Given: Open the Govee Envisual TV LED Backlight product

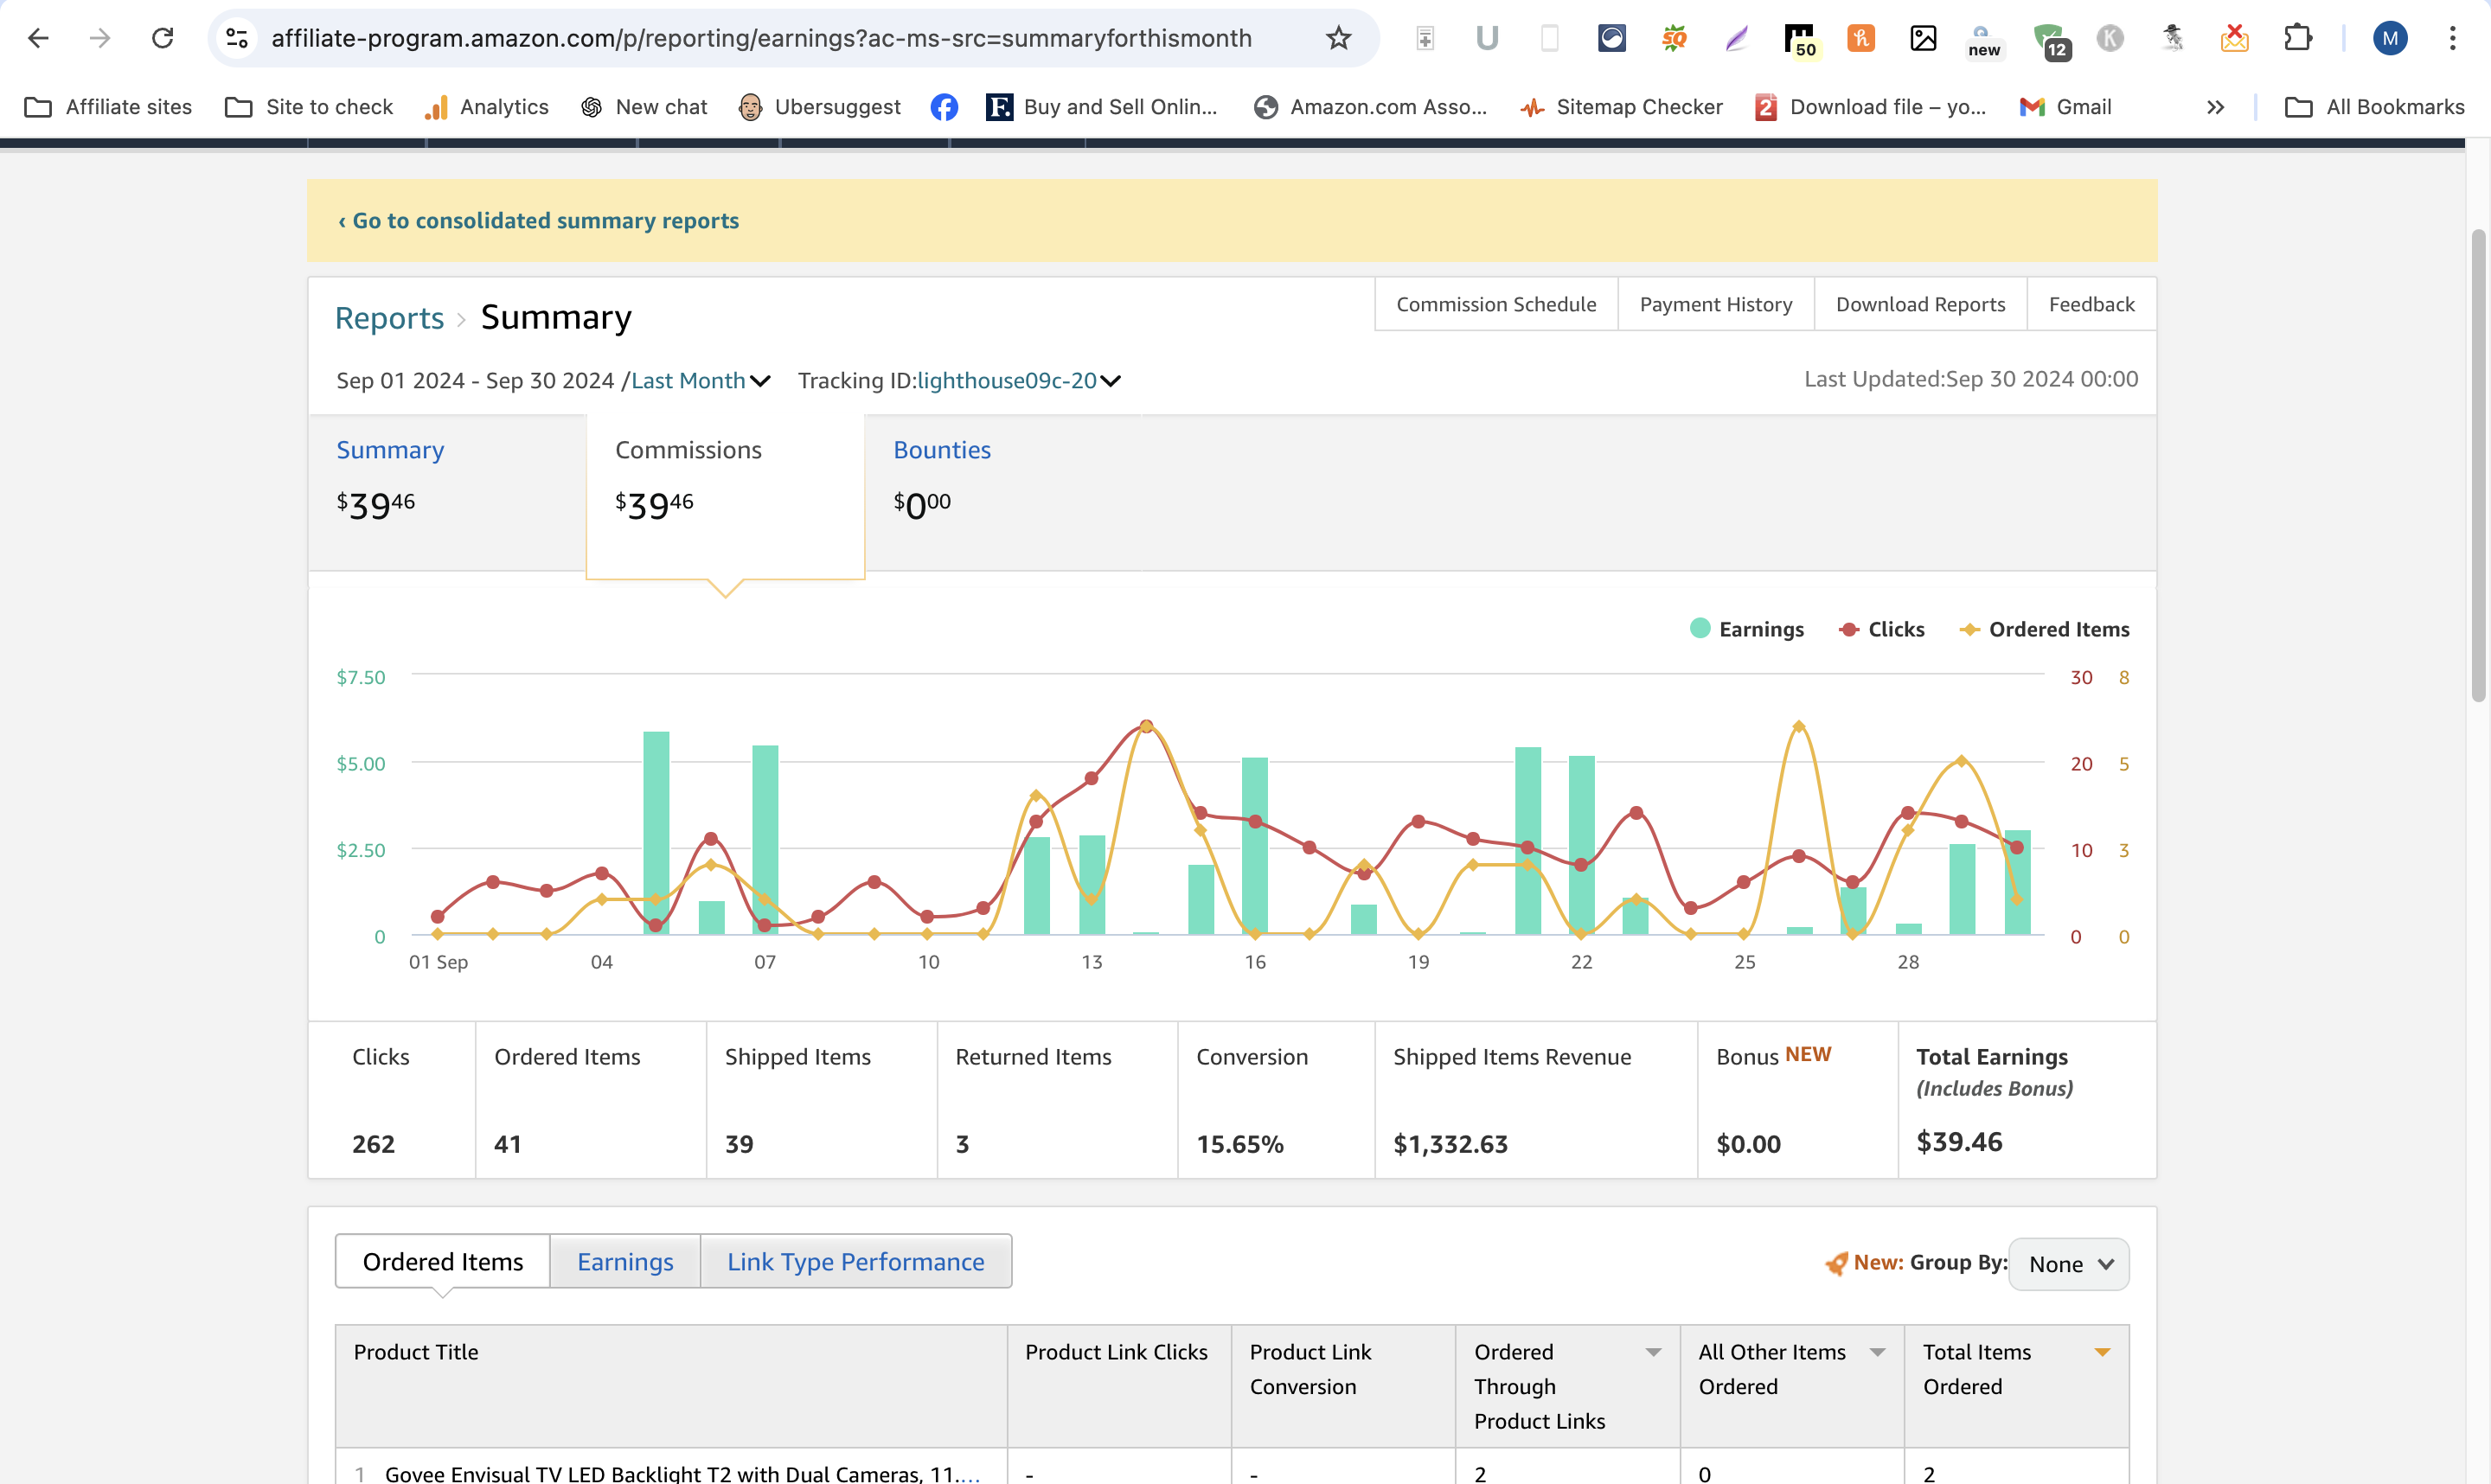Looking at the screenshot, I should click(x=682, y=1473).
